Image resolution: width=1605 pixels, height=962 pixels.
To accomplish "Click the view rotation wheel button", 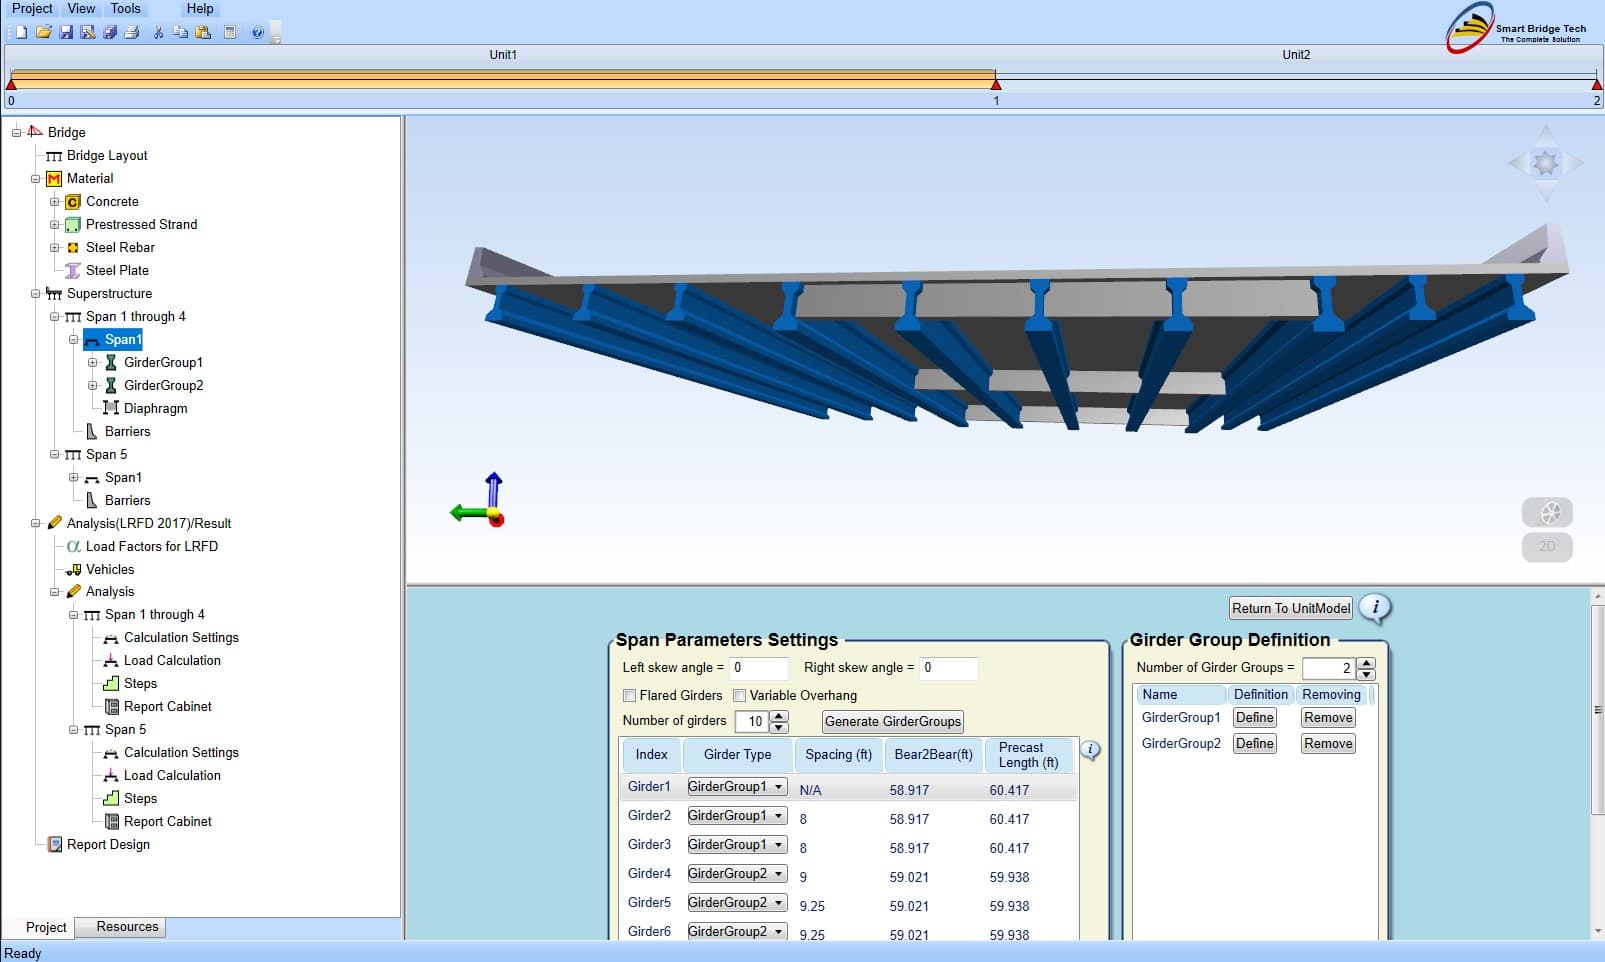I will point(1547,513).
